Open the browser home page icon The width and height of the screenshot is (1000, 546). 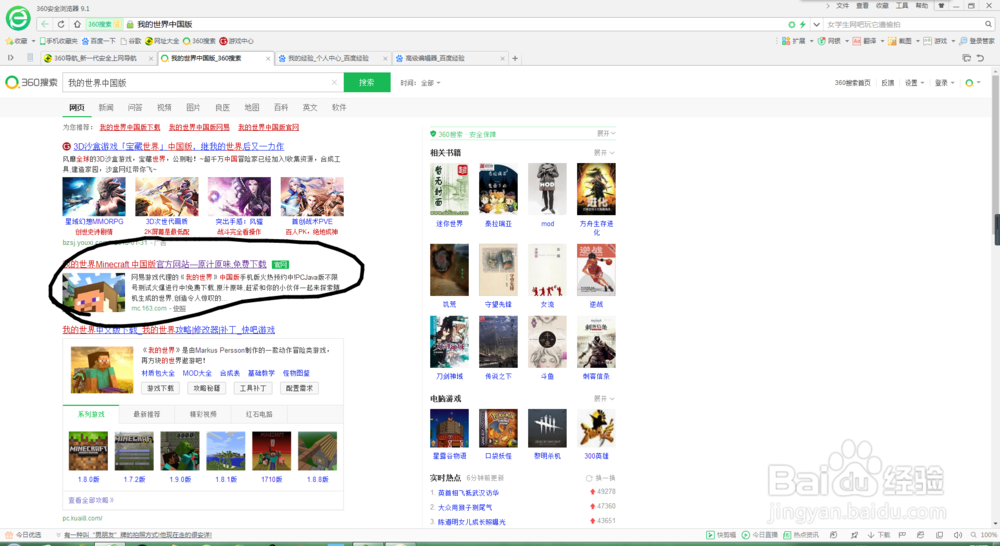(77, 24)
